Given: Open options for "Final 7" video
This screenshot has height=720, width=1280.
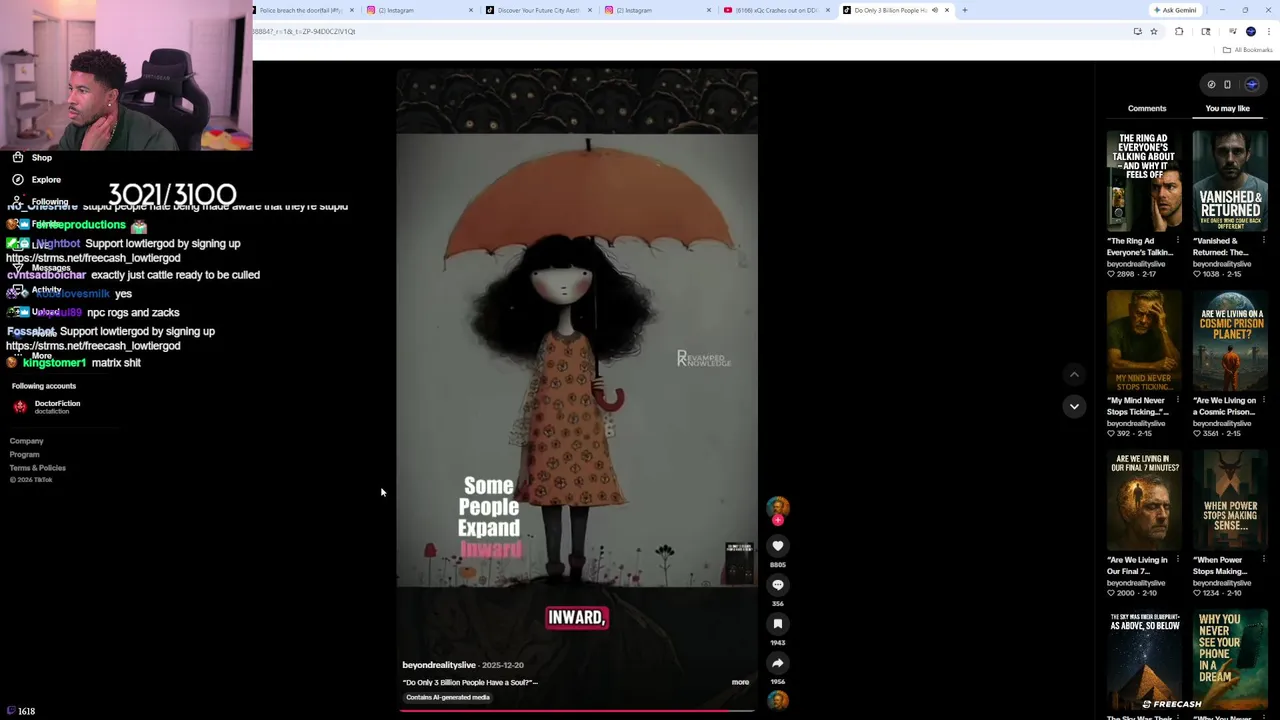Looking at the screenshot, I should point(1177,560).
